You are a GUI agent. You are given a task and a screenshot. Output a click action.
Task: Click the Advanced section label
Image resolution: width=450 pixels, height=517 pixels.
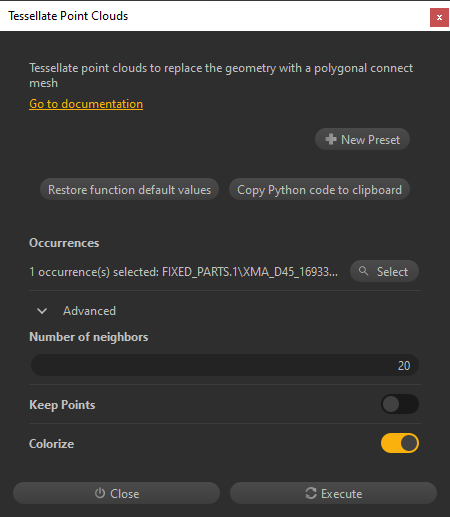pos(89,311)
